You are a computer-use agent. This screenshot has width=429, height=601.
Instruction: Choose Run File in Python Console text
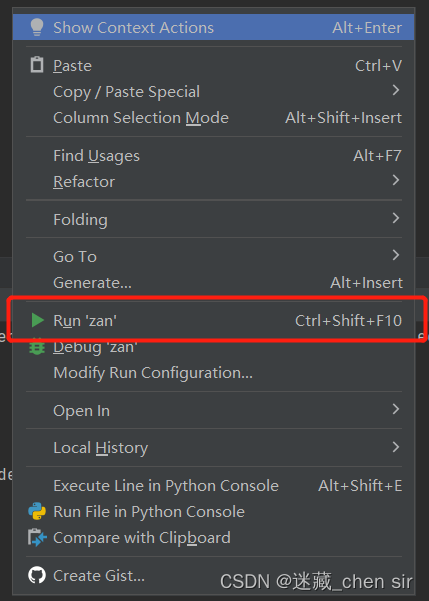149,512
